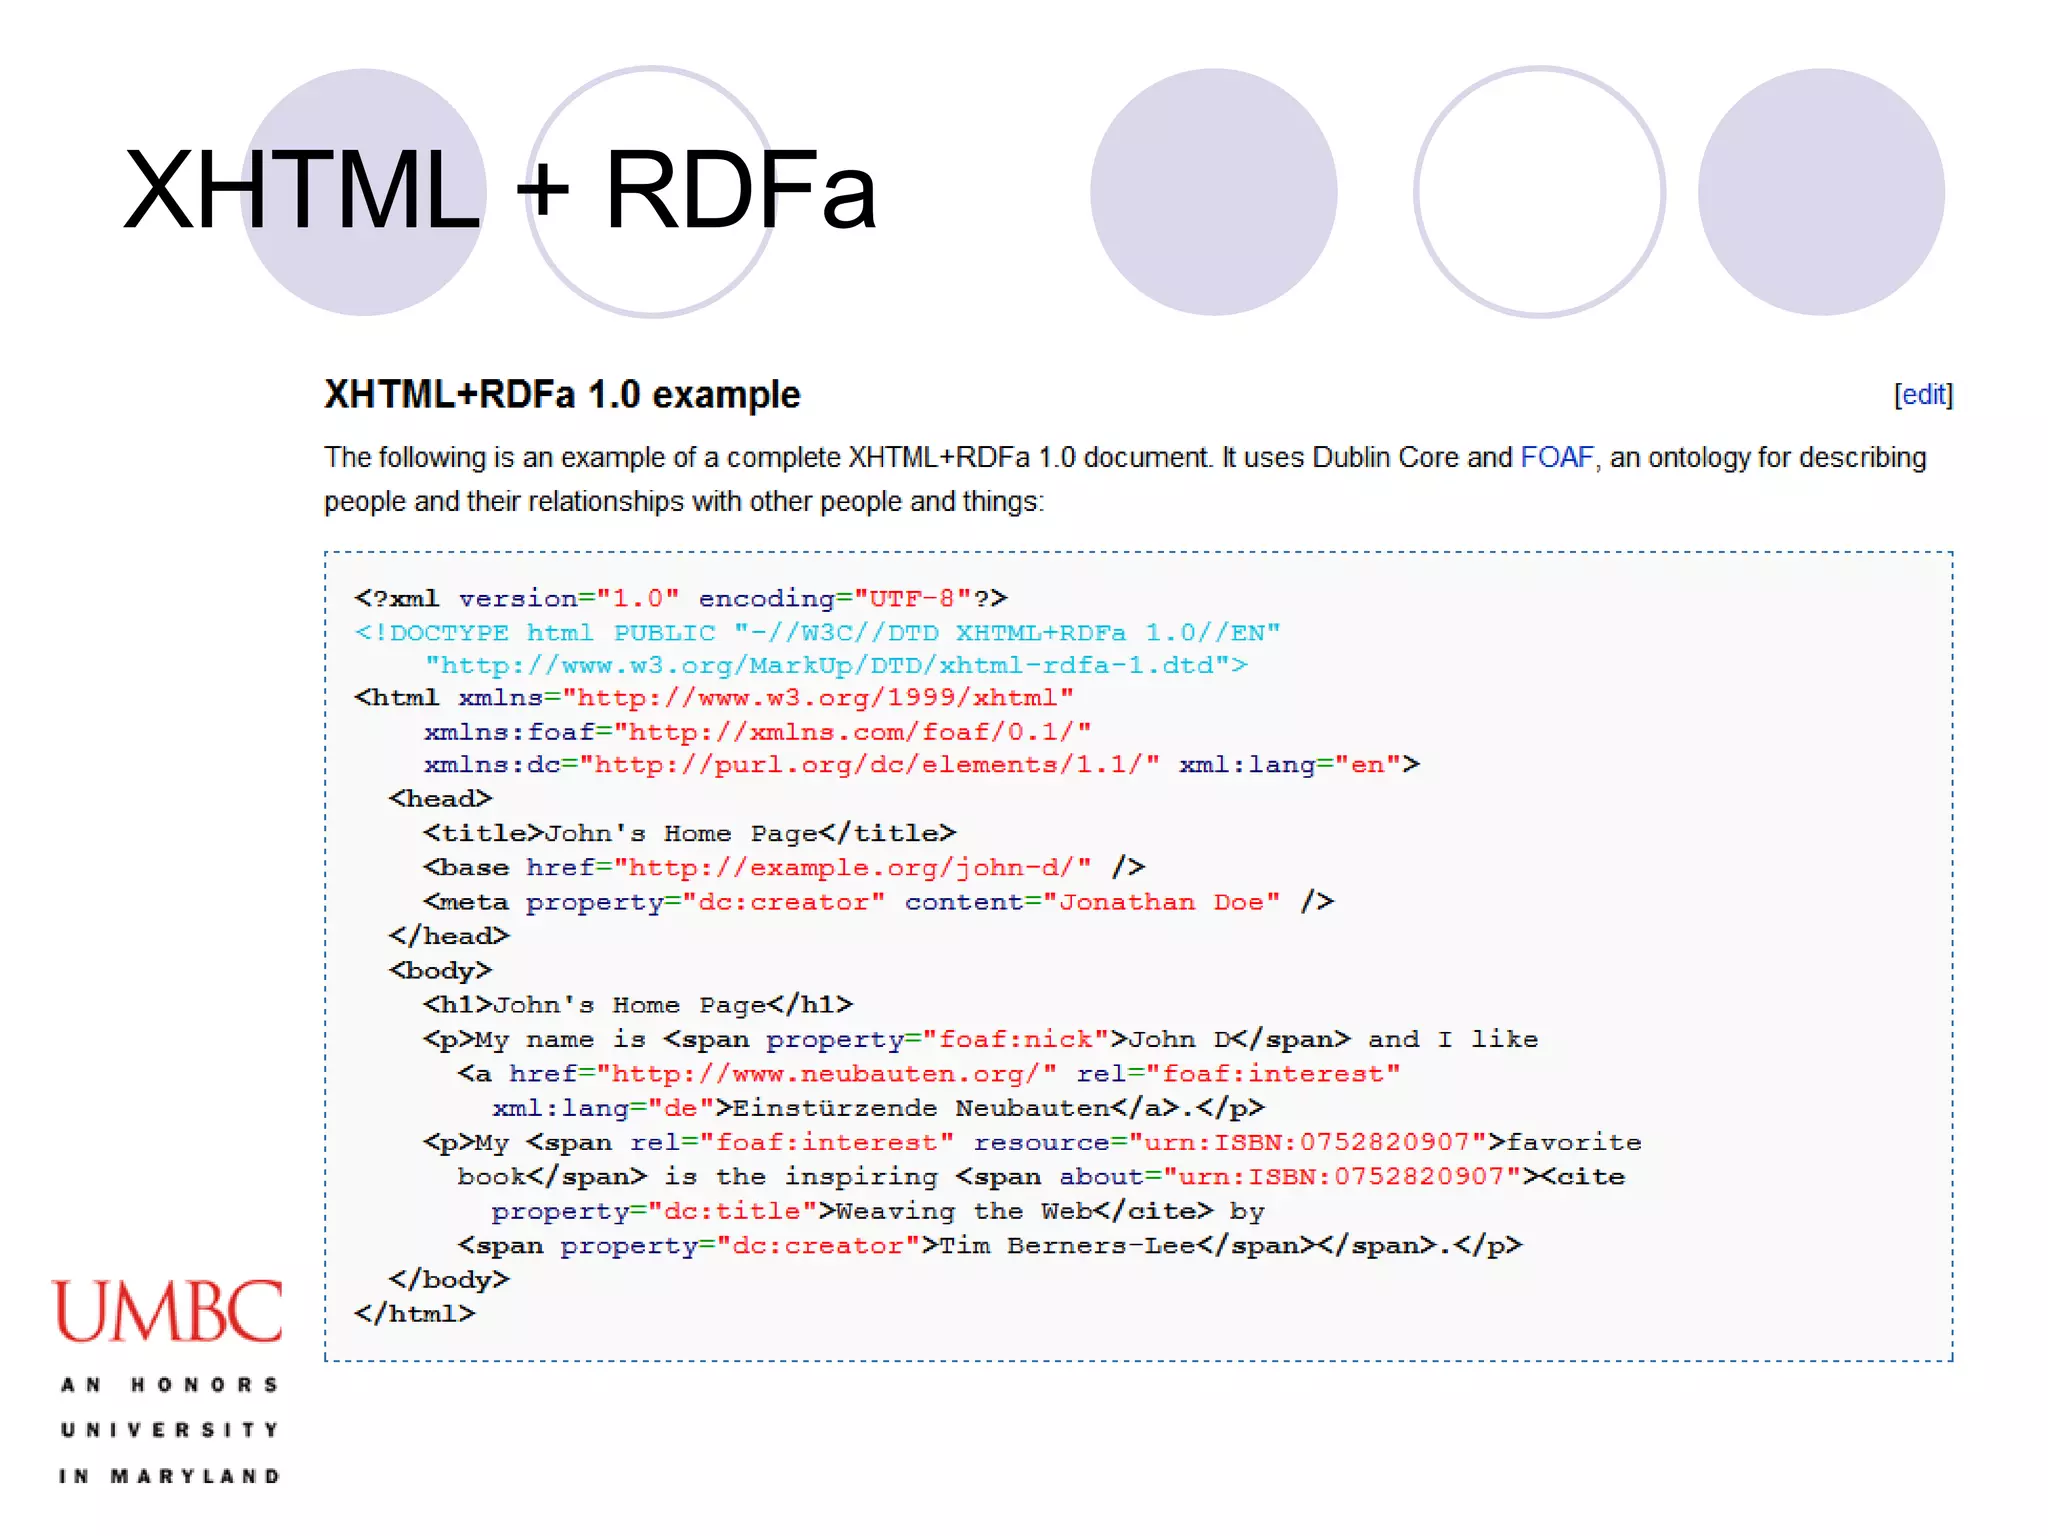Image resolution: width=2048 pixels, height=1536 pixels.
Task: Click the 'XHTML+RDFa 1.0 example' heading
Action: (x=562, y=395)
